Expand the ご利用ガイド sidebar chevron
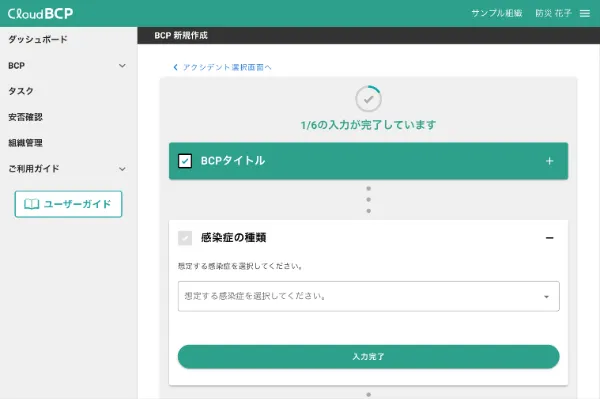 click(x=122, y=169)
